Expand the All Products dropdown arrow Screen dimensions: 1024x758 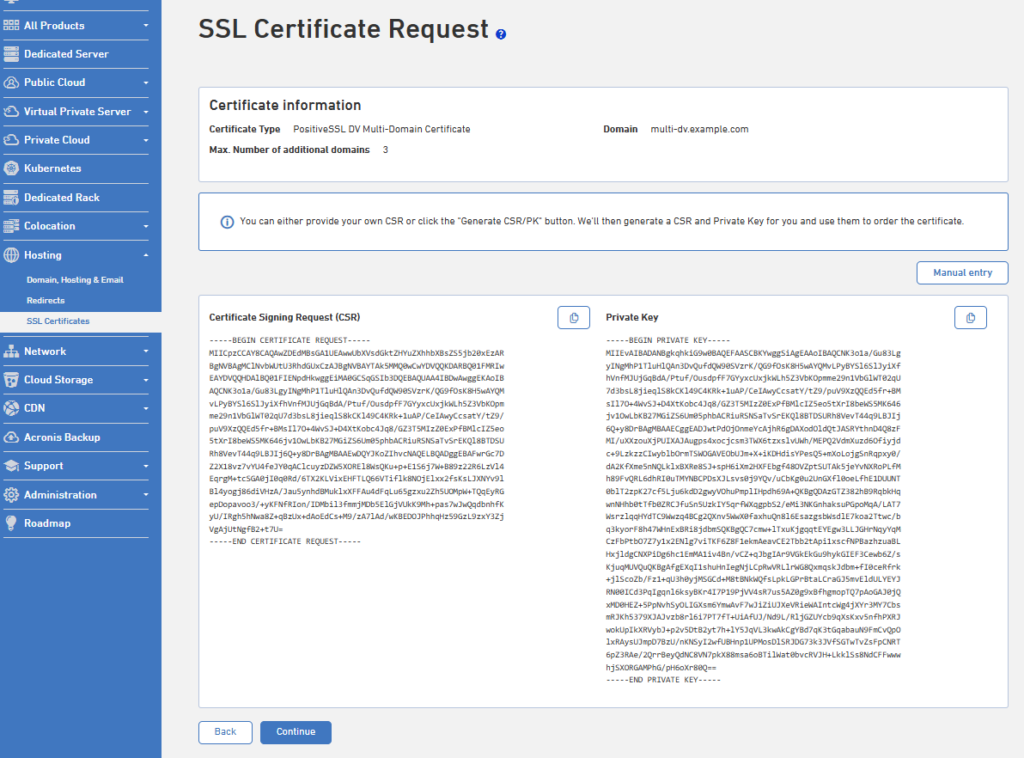point(146,25)
